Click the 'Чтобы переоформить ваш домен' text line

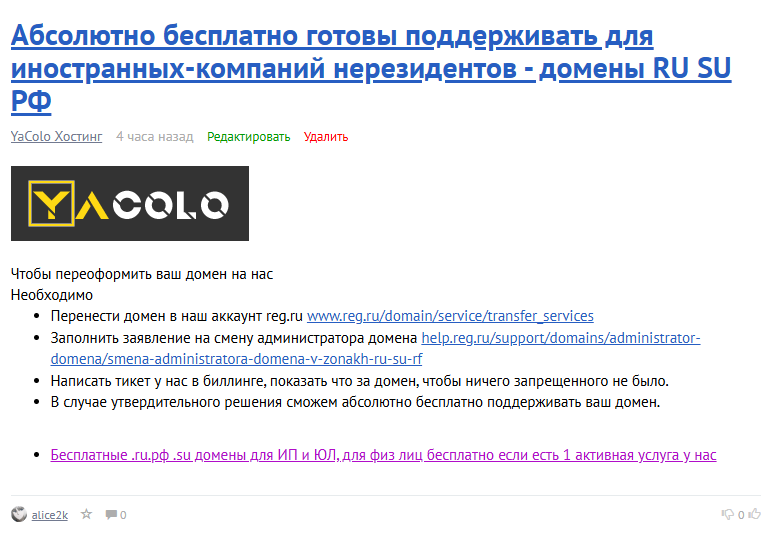(x=141, y=273)
